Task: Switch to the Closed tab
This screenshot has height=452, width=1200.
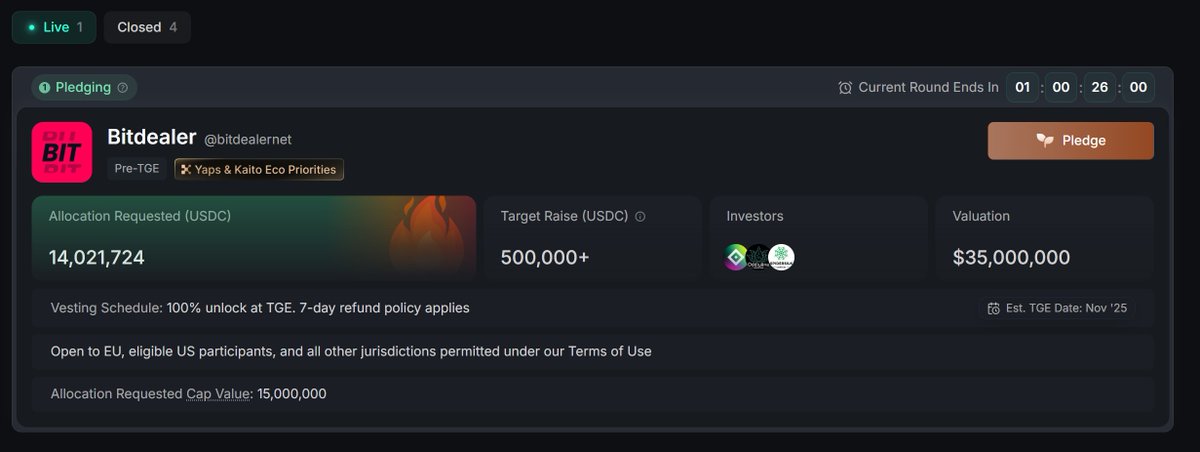Action: click(x=147, y=27)
